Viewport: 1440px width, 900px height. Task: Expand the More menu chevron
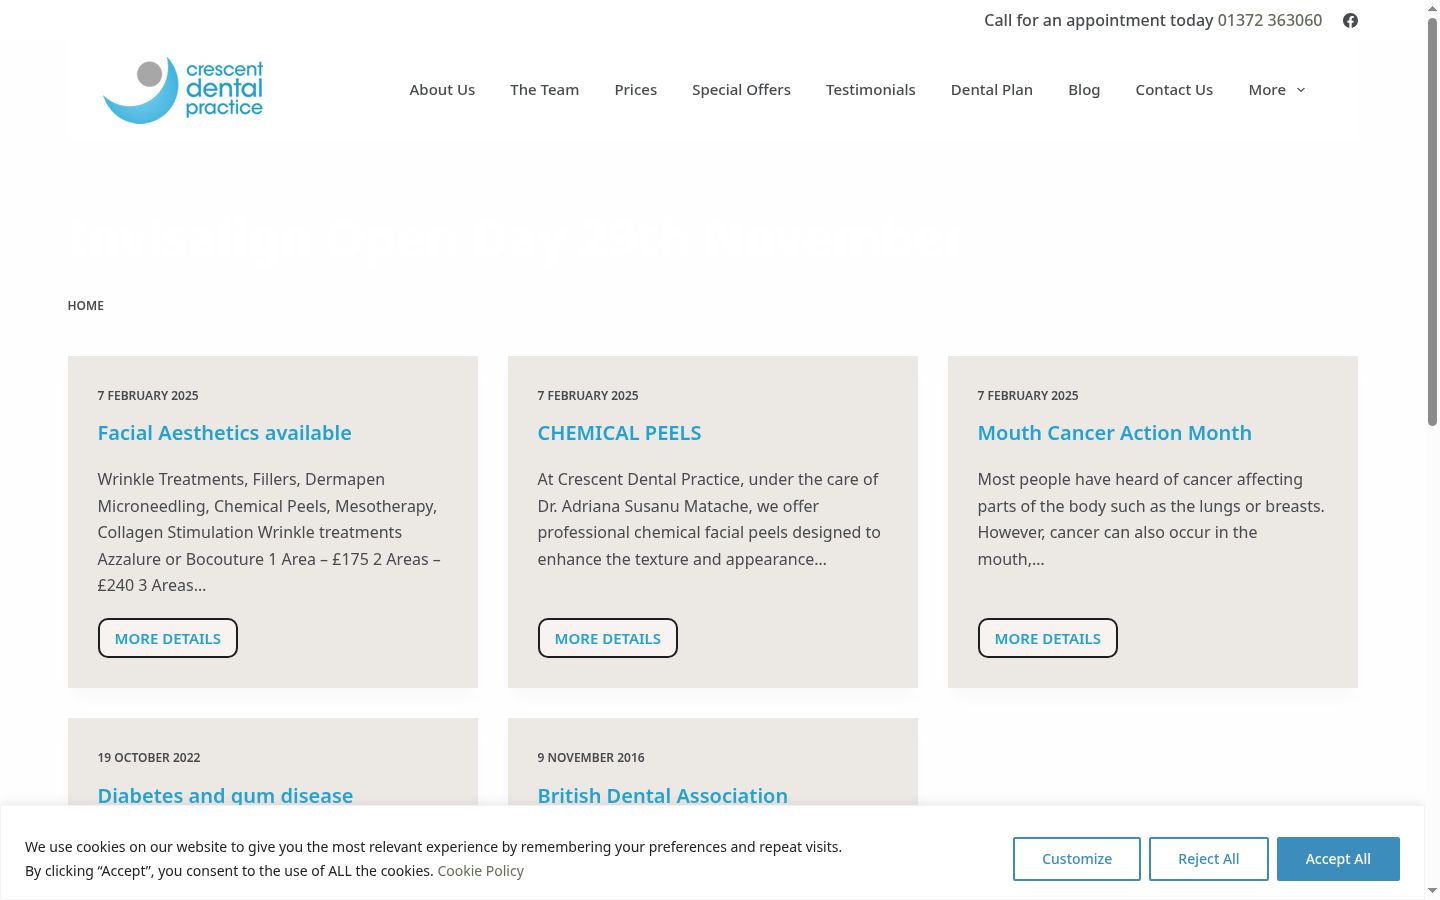(x=1301, y=90)
